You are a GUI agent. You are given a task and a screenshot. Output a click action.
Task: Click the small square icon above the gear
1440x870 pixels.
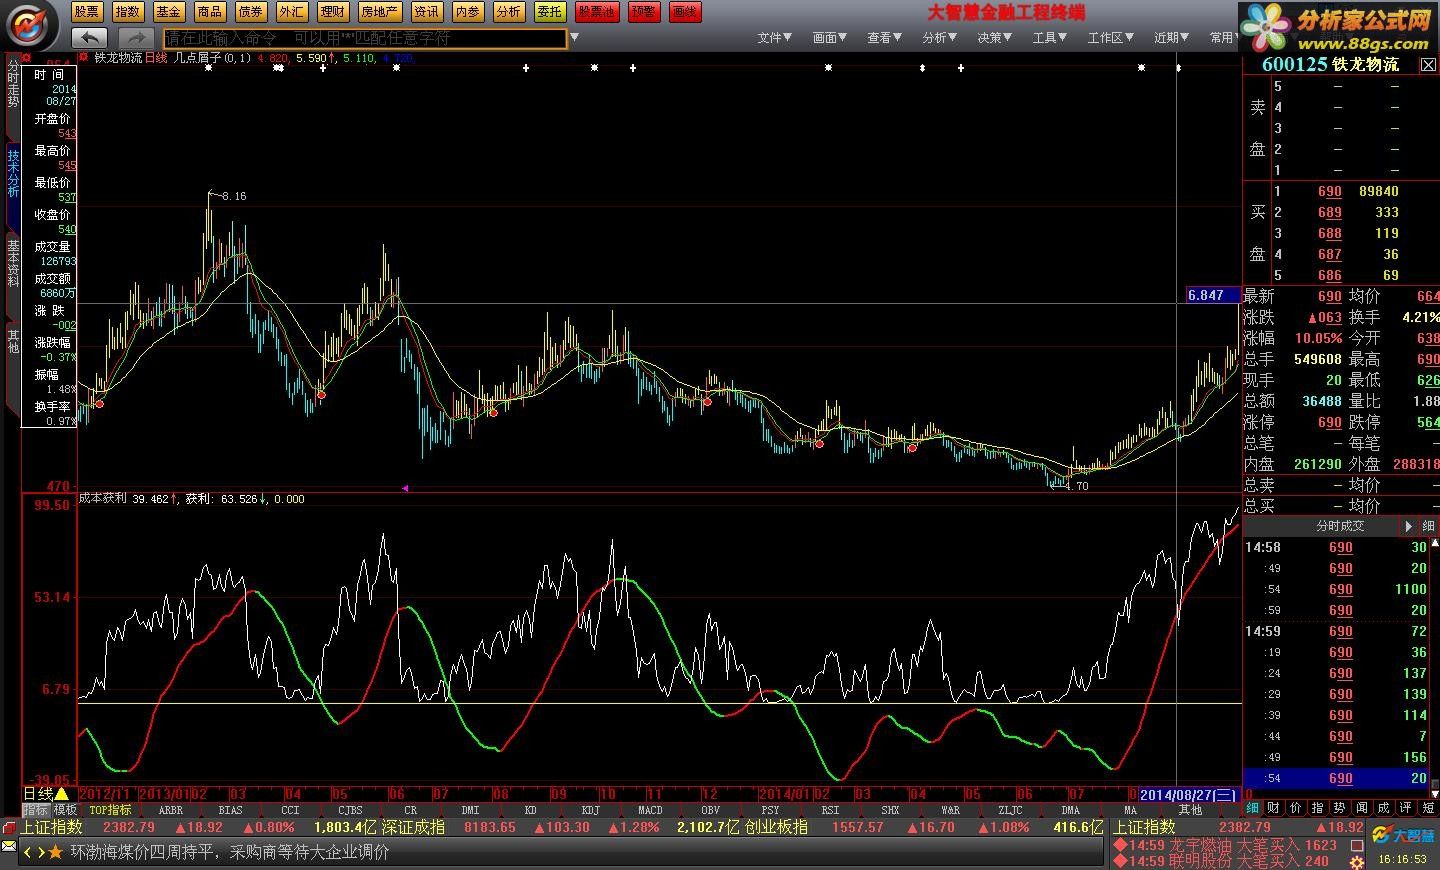tap(1357, 845)
